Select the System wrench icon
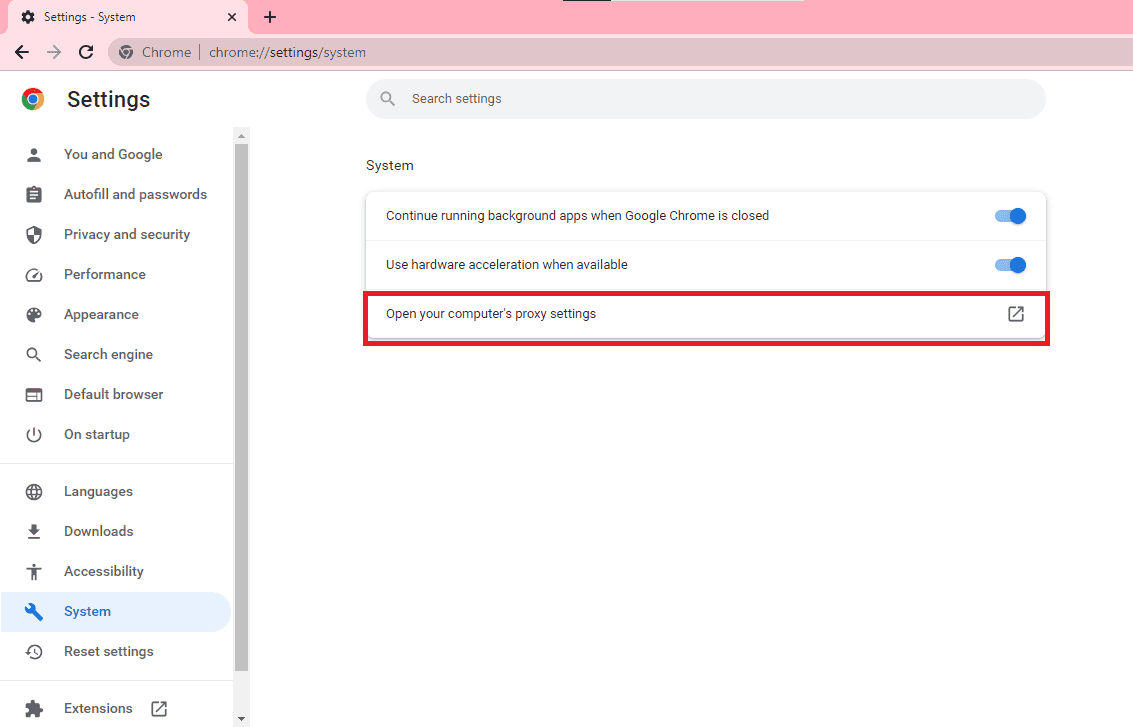Screen dimensions: 1133x727 pos(35,611)
